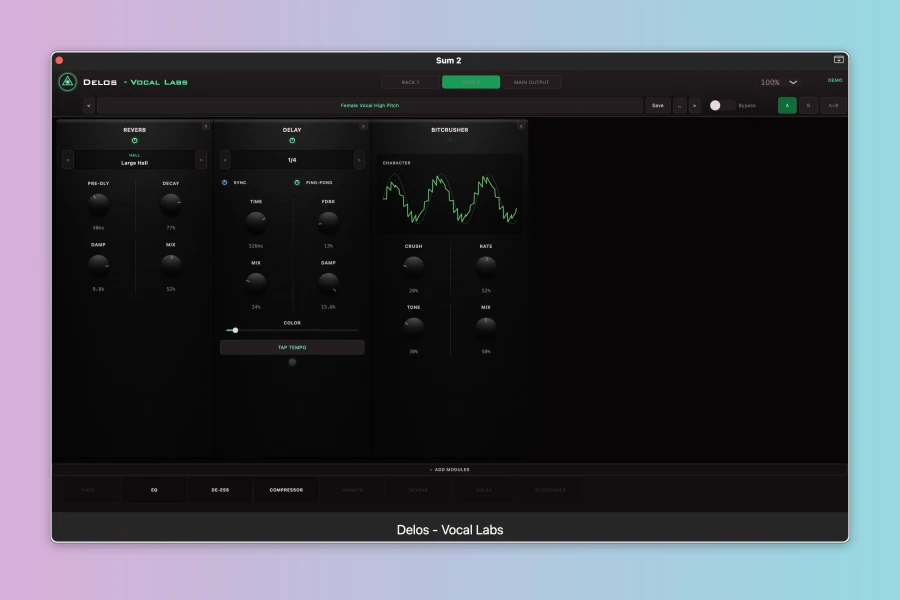Viewport: 900px width, 600px height.
Task: Click the Delay COLOR slider handle
Action: click(x=235, y=330)
